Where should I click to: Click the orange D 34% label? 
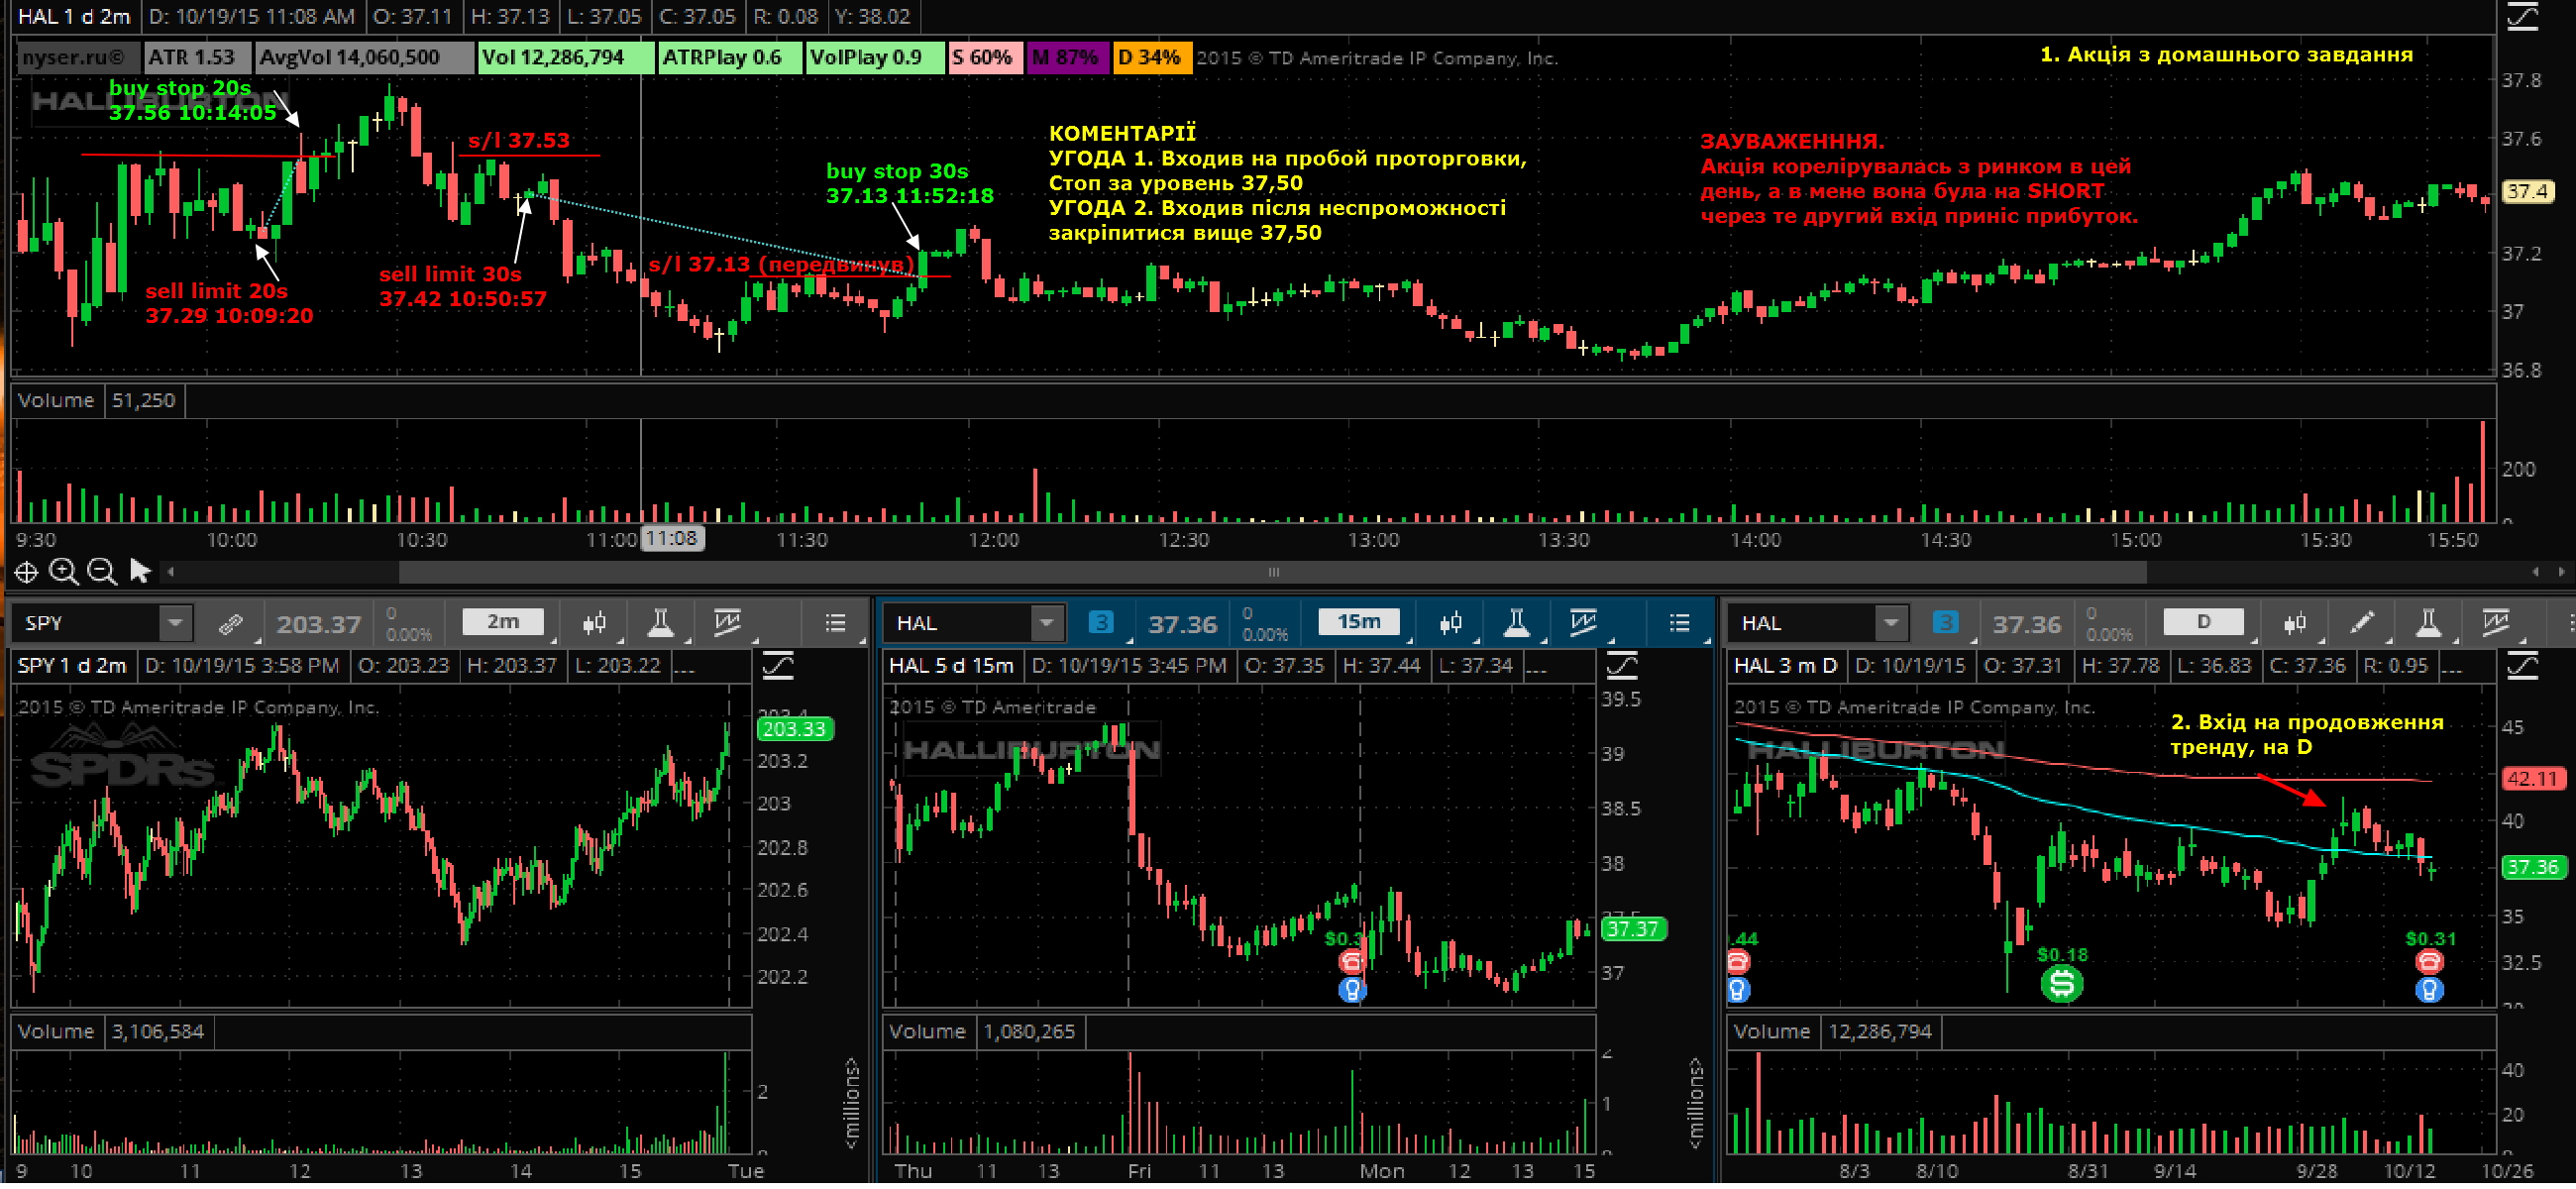pos(1151,58)
